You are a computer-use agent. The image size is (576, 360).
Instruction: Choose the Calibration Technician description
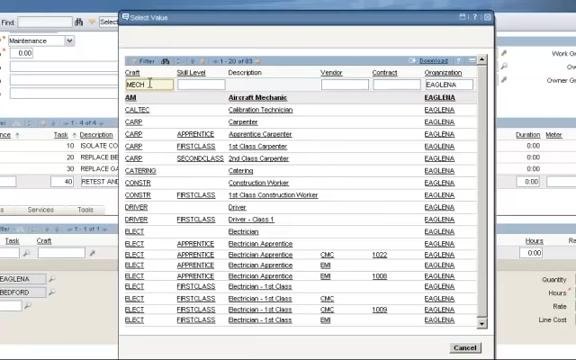point(260,110)
